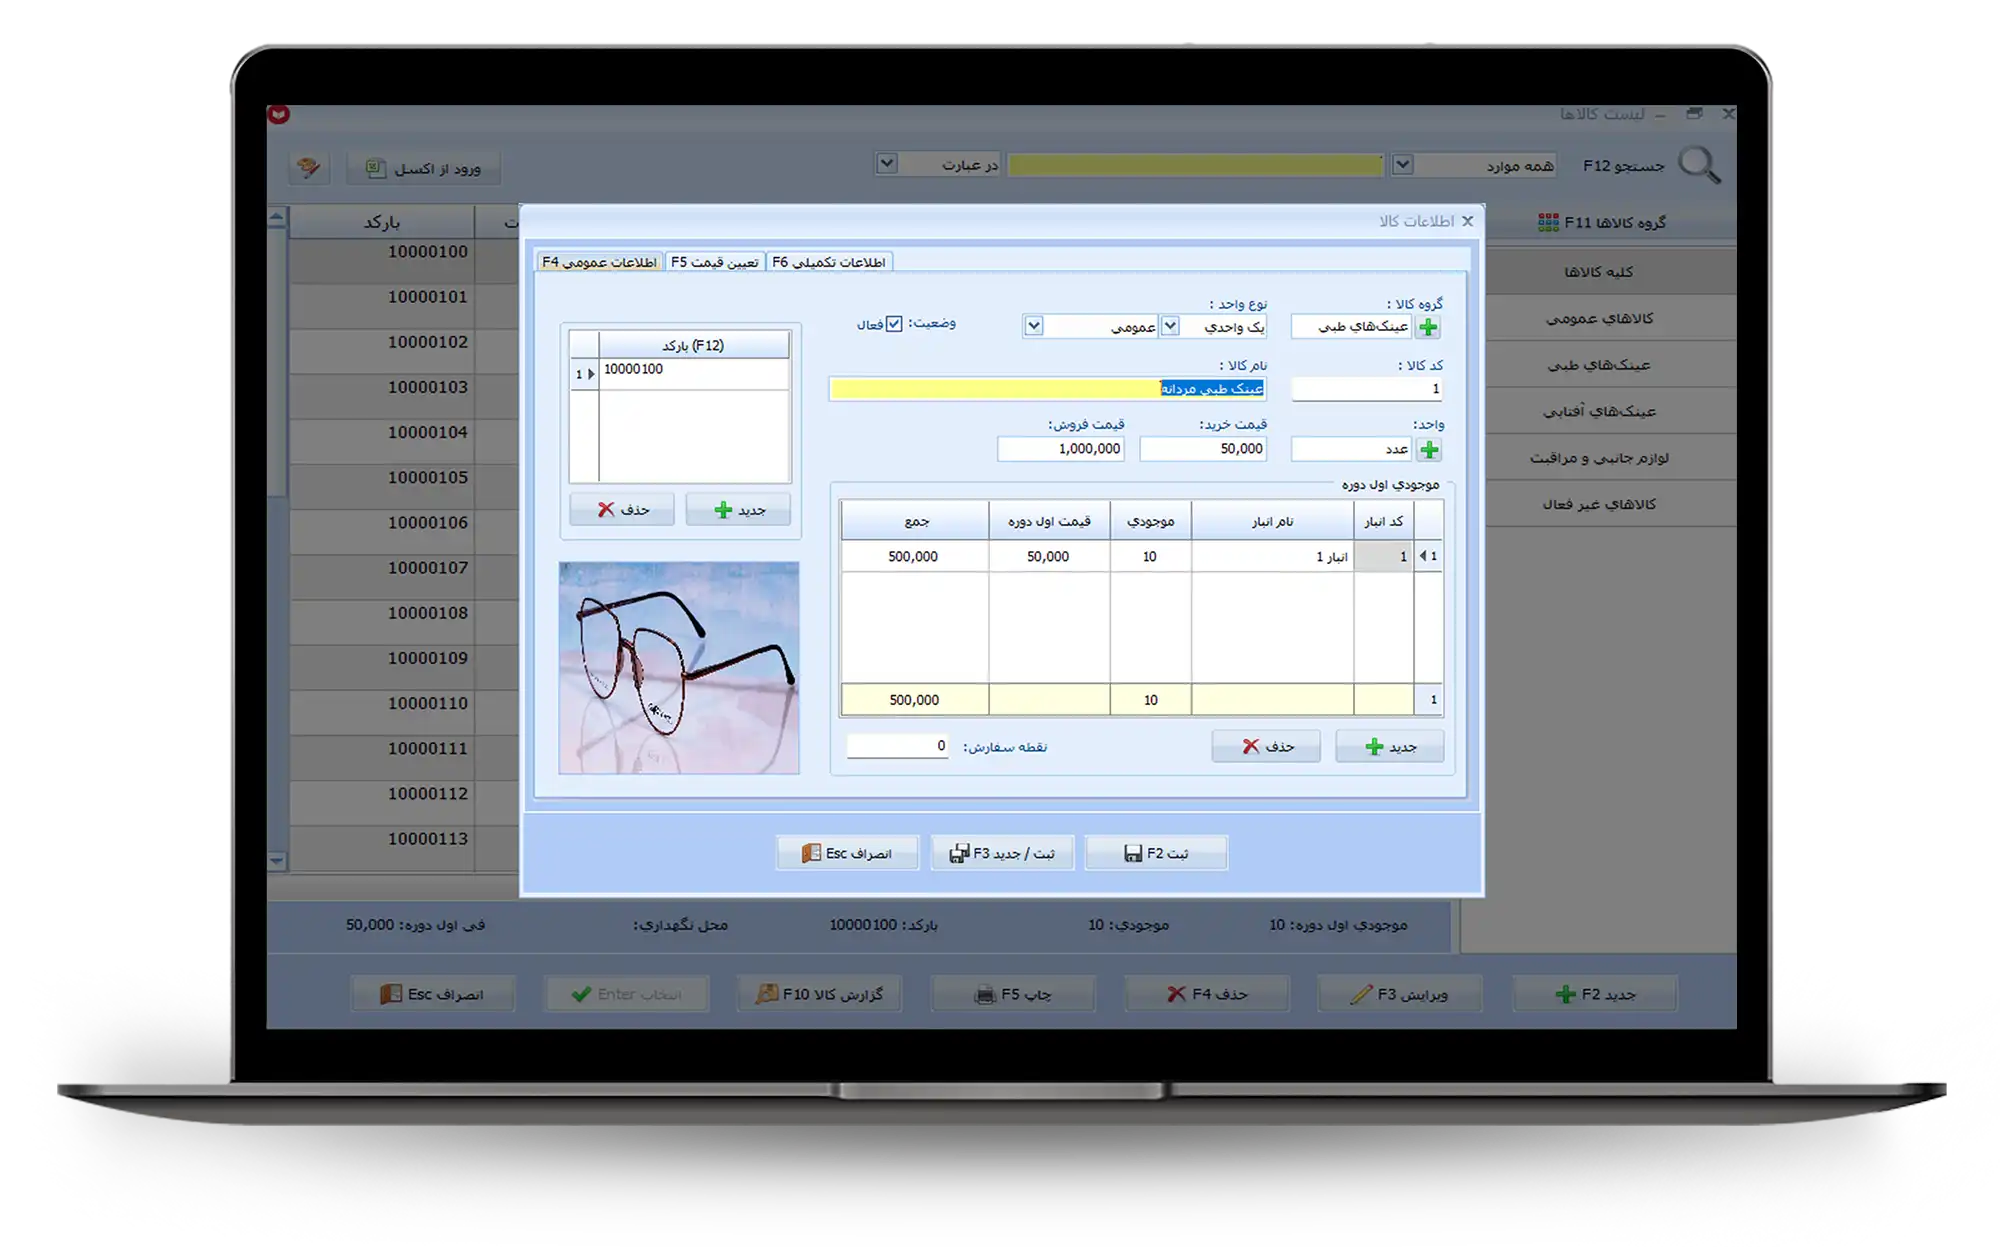Image resolution: width=2000 pixels, height=1247 pixels.
Task: Click the eyeglasses product thumbnail image
Action: point(679,668)
